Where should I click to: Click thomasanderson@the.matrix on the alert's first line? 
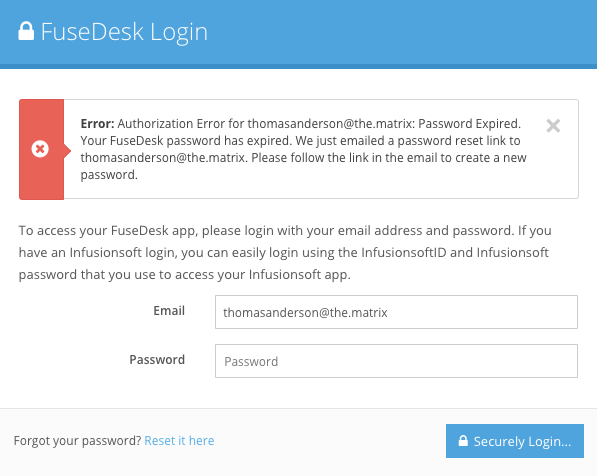330,124
